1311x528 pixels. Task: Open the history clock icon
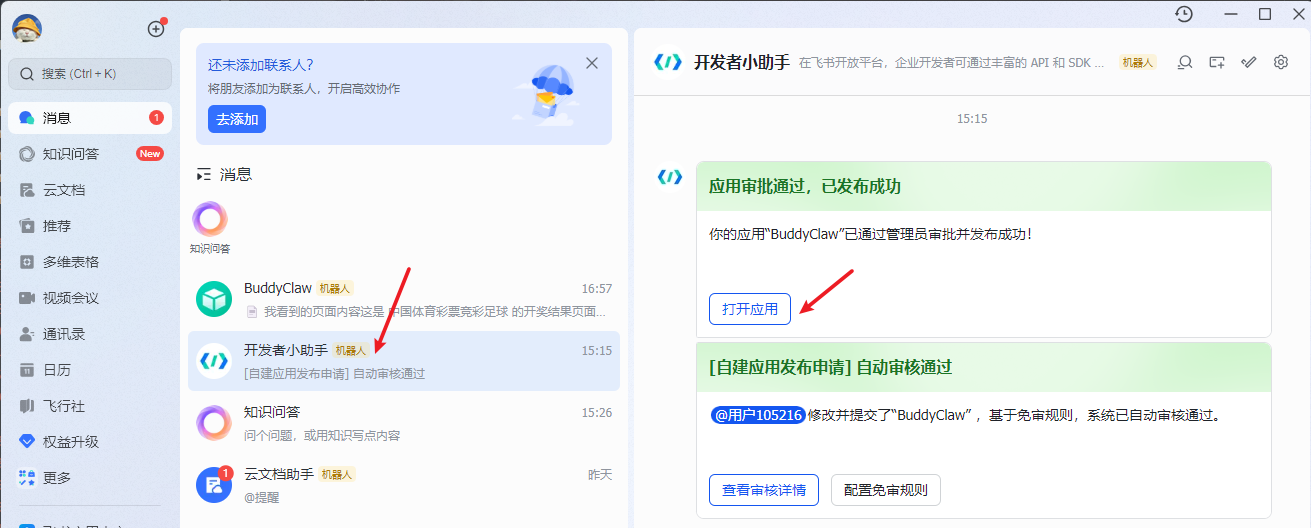tap(1184, 14)
